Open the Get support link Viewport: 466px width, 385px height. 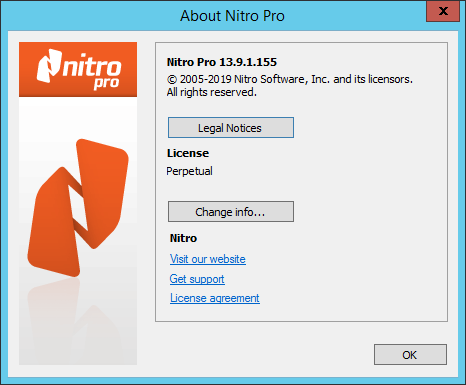point(197,279)
